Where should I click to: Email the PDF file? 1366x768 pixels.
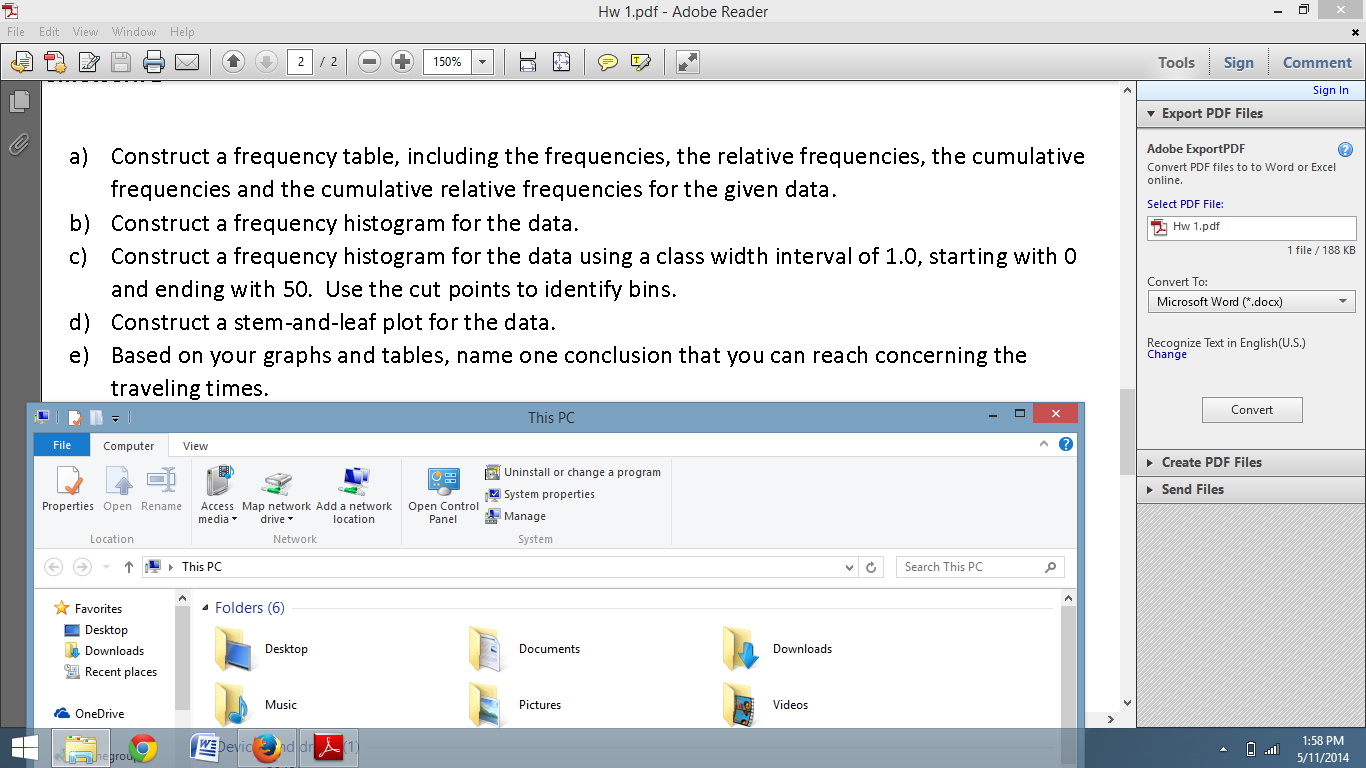[x=189, y=61]
